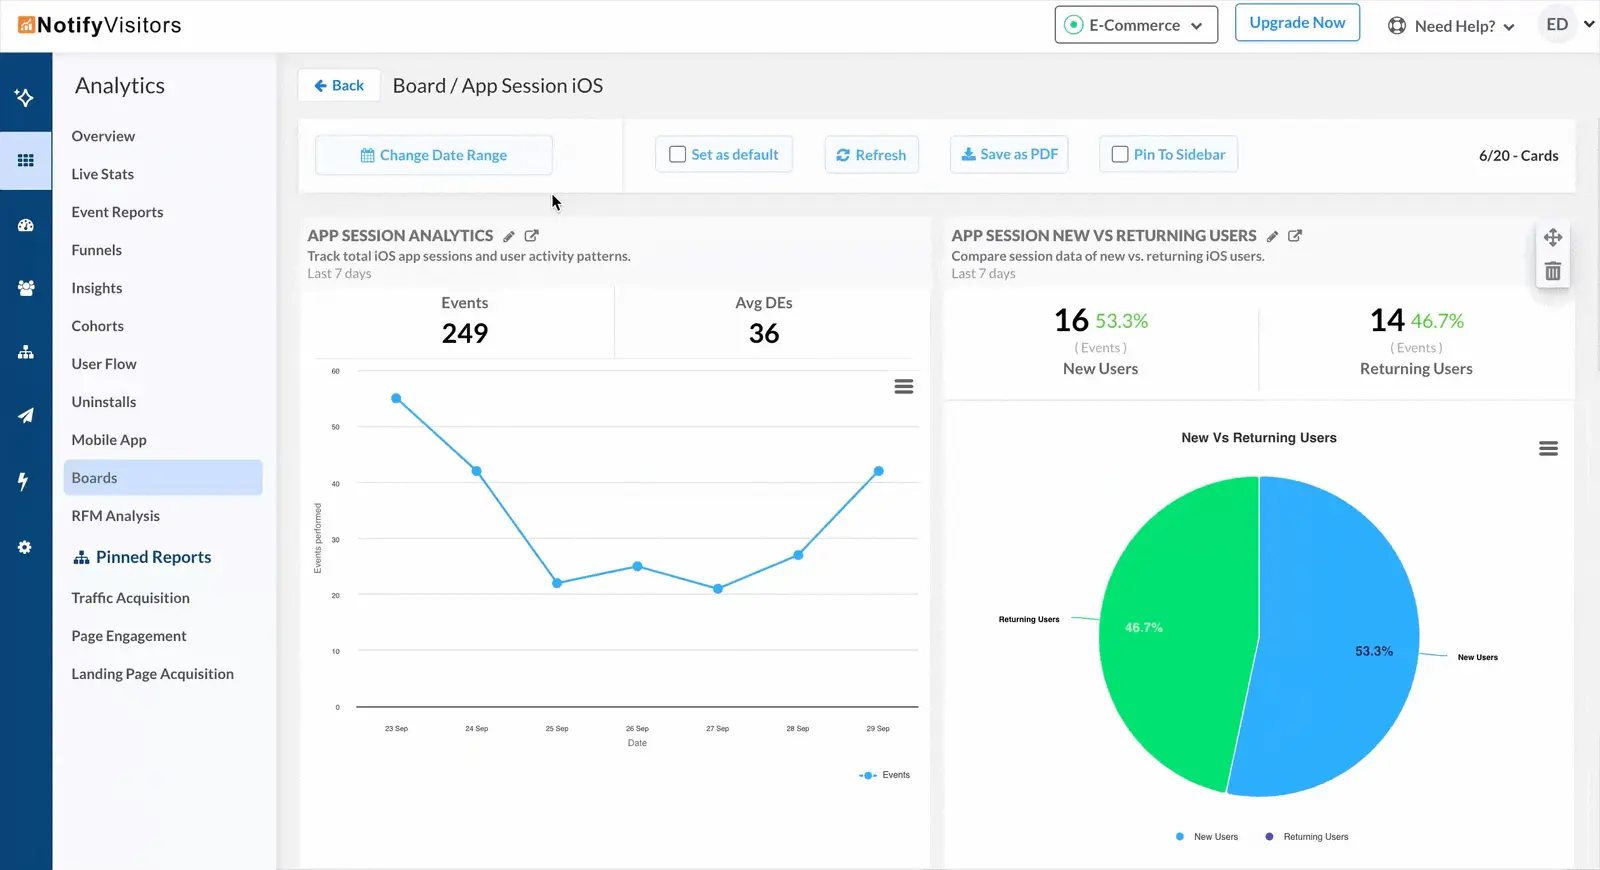
Task: Select RFM Analysis from the sidebar
Action: click(116, 516)
